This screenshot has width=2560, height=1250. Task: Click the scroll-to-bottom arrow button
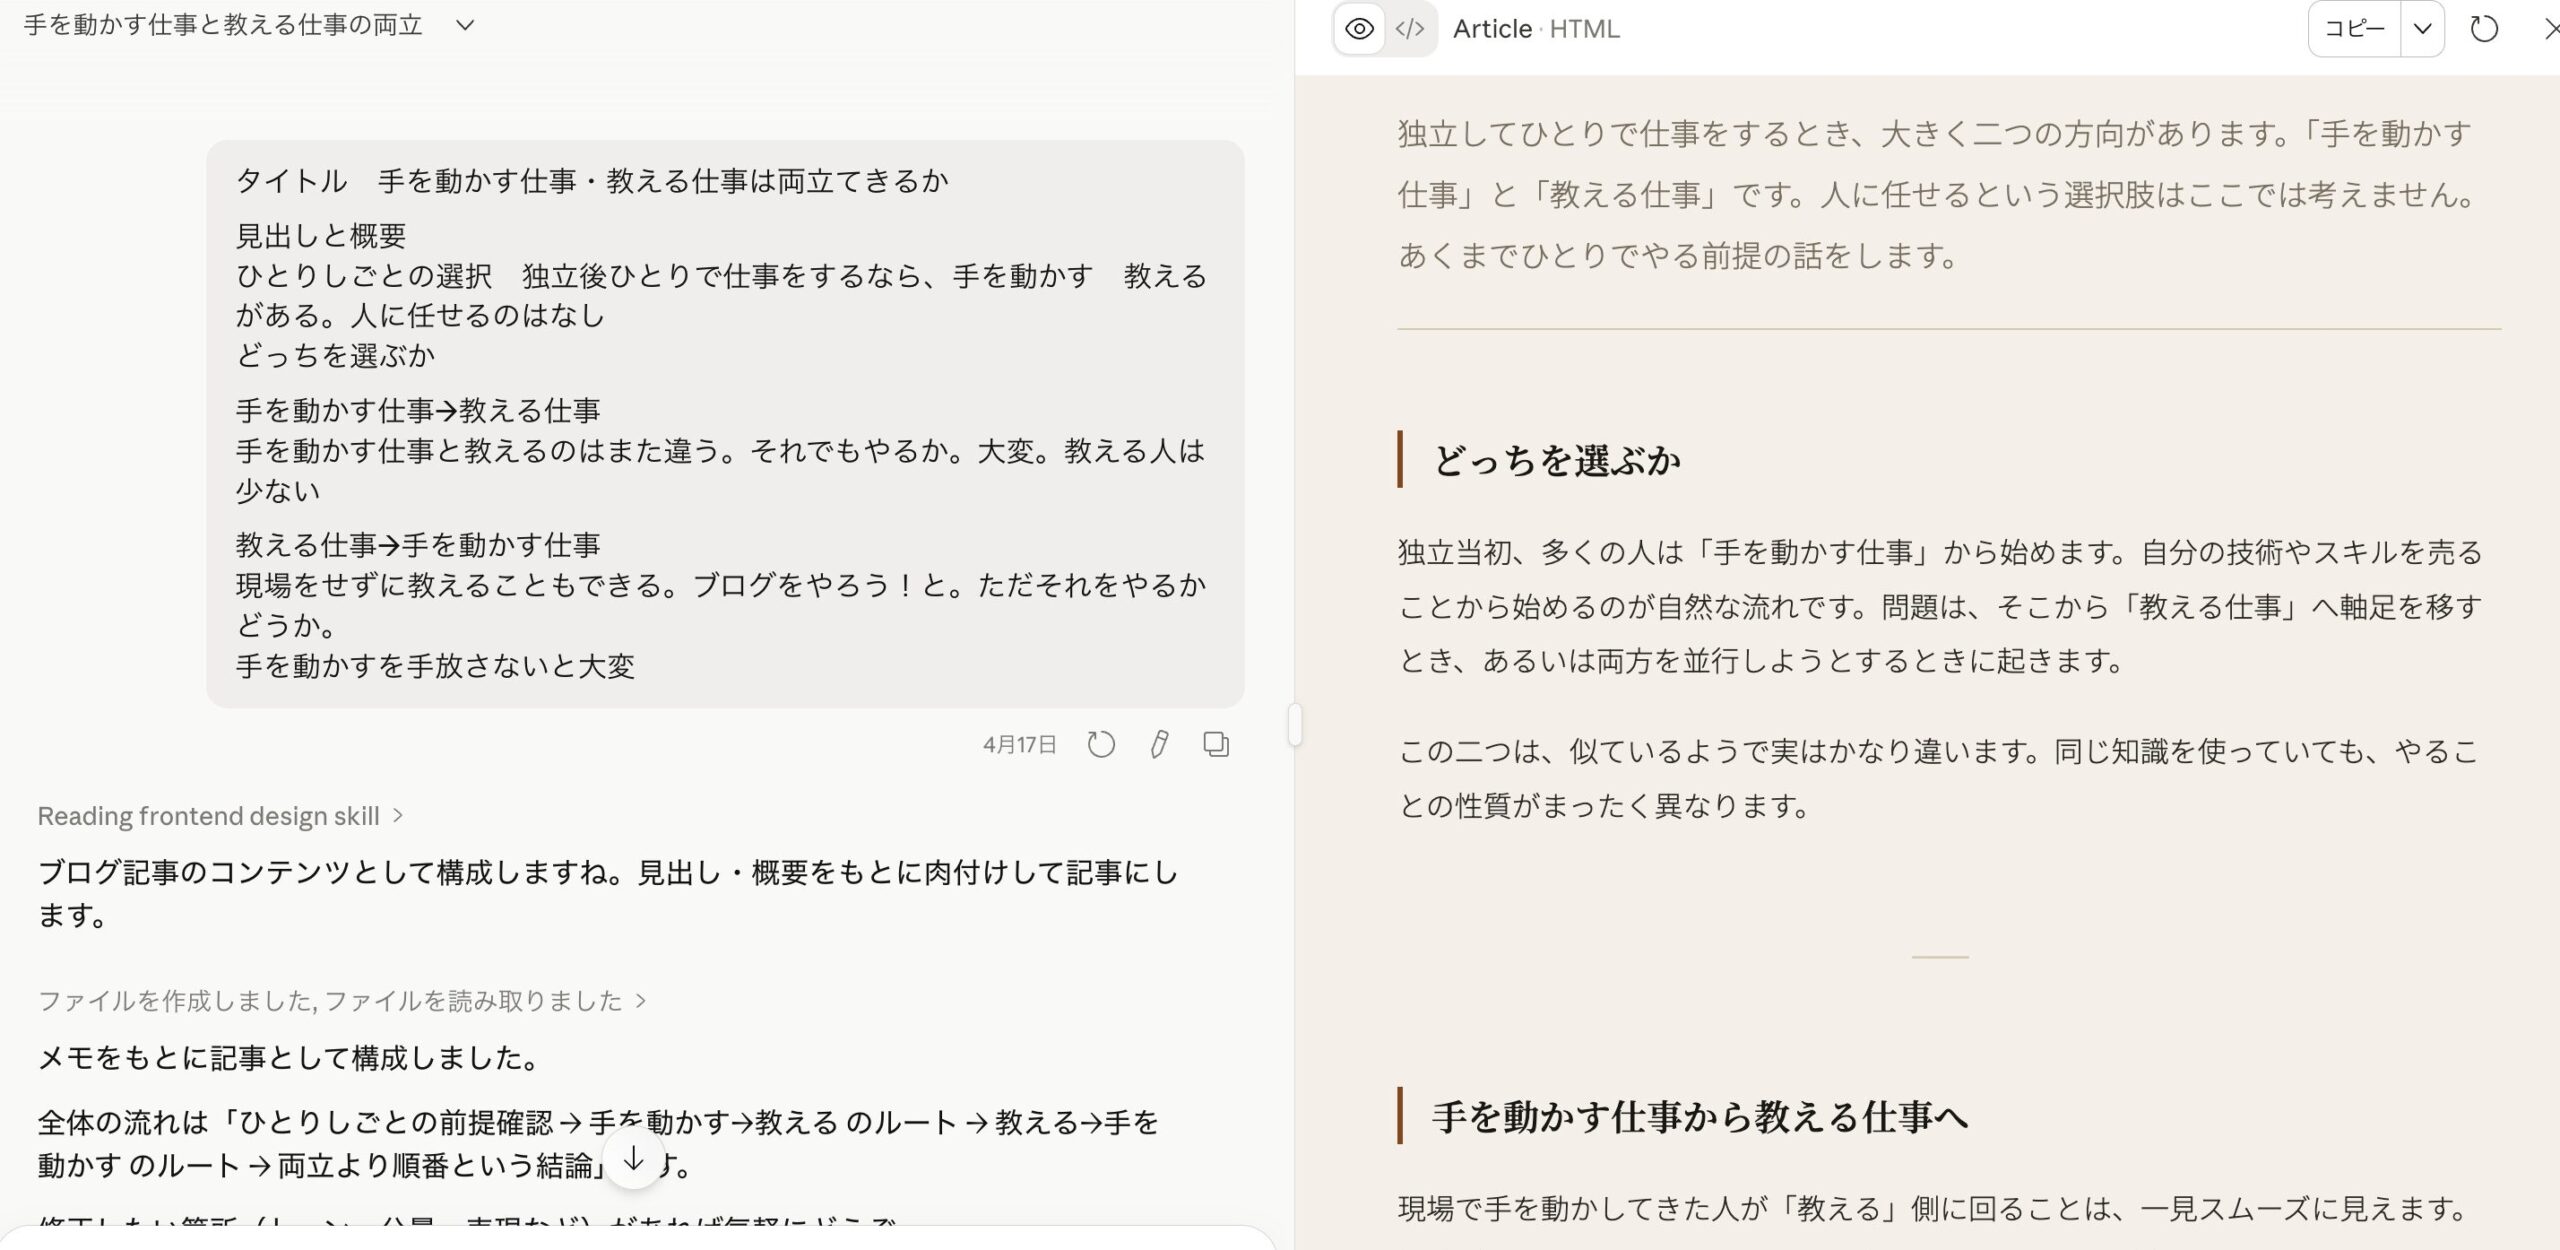tap(634, 1160)
